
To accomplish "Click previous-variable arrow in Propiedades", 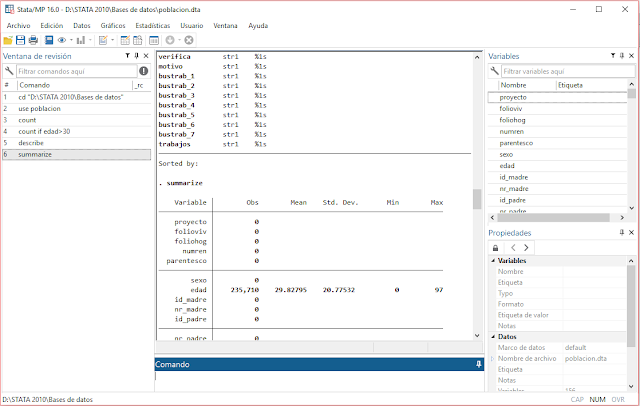I will 513,248.
